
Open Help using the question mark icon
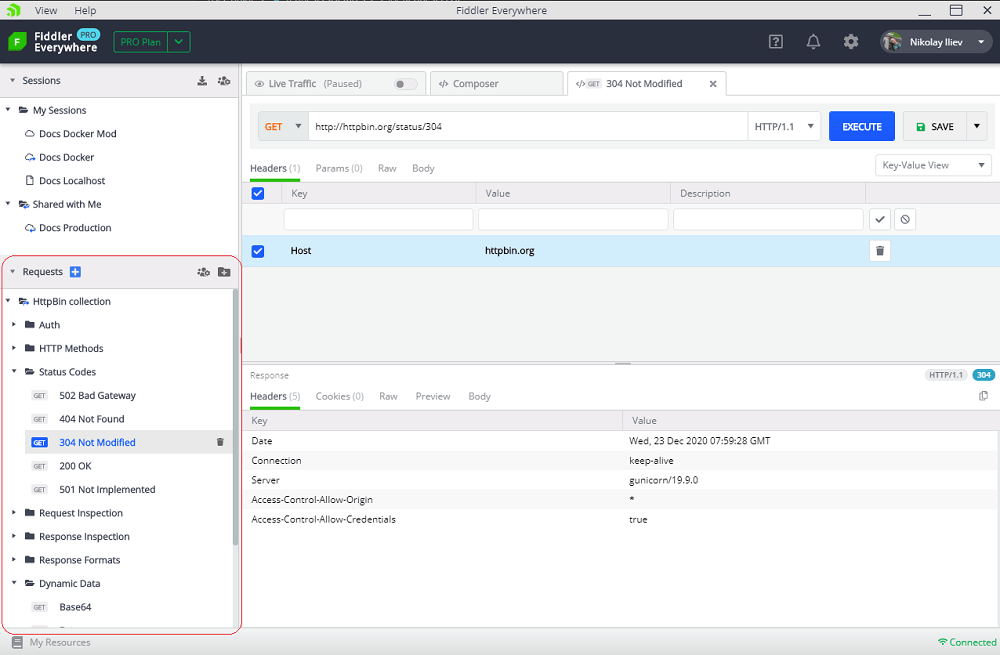(x=775, y=41)
